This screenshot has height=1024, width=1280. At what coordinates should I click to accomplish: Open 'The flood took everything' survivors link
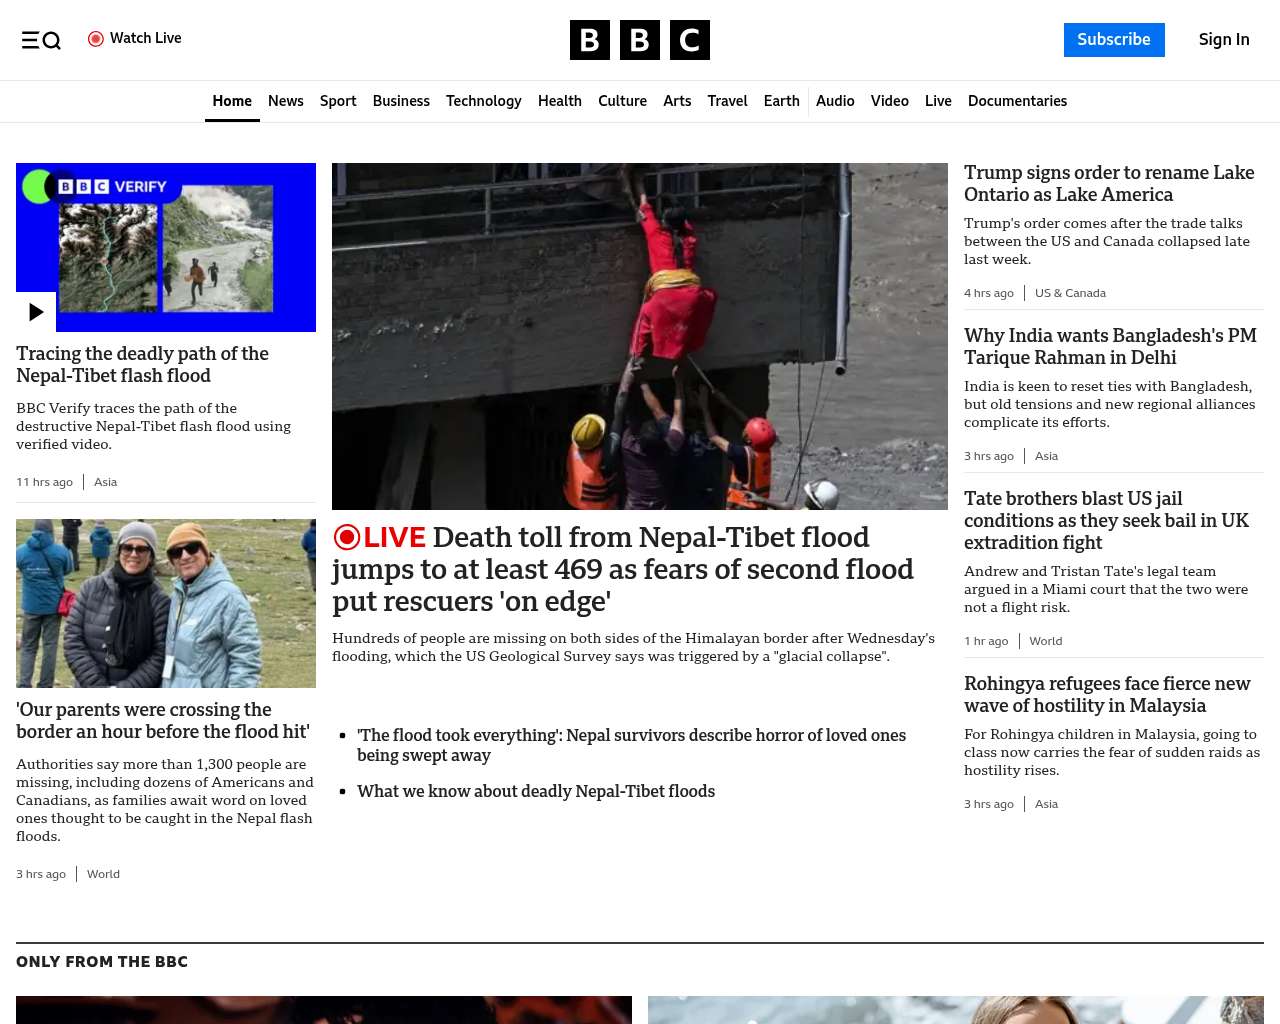[x=631, y=745]
